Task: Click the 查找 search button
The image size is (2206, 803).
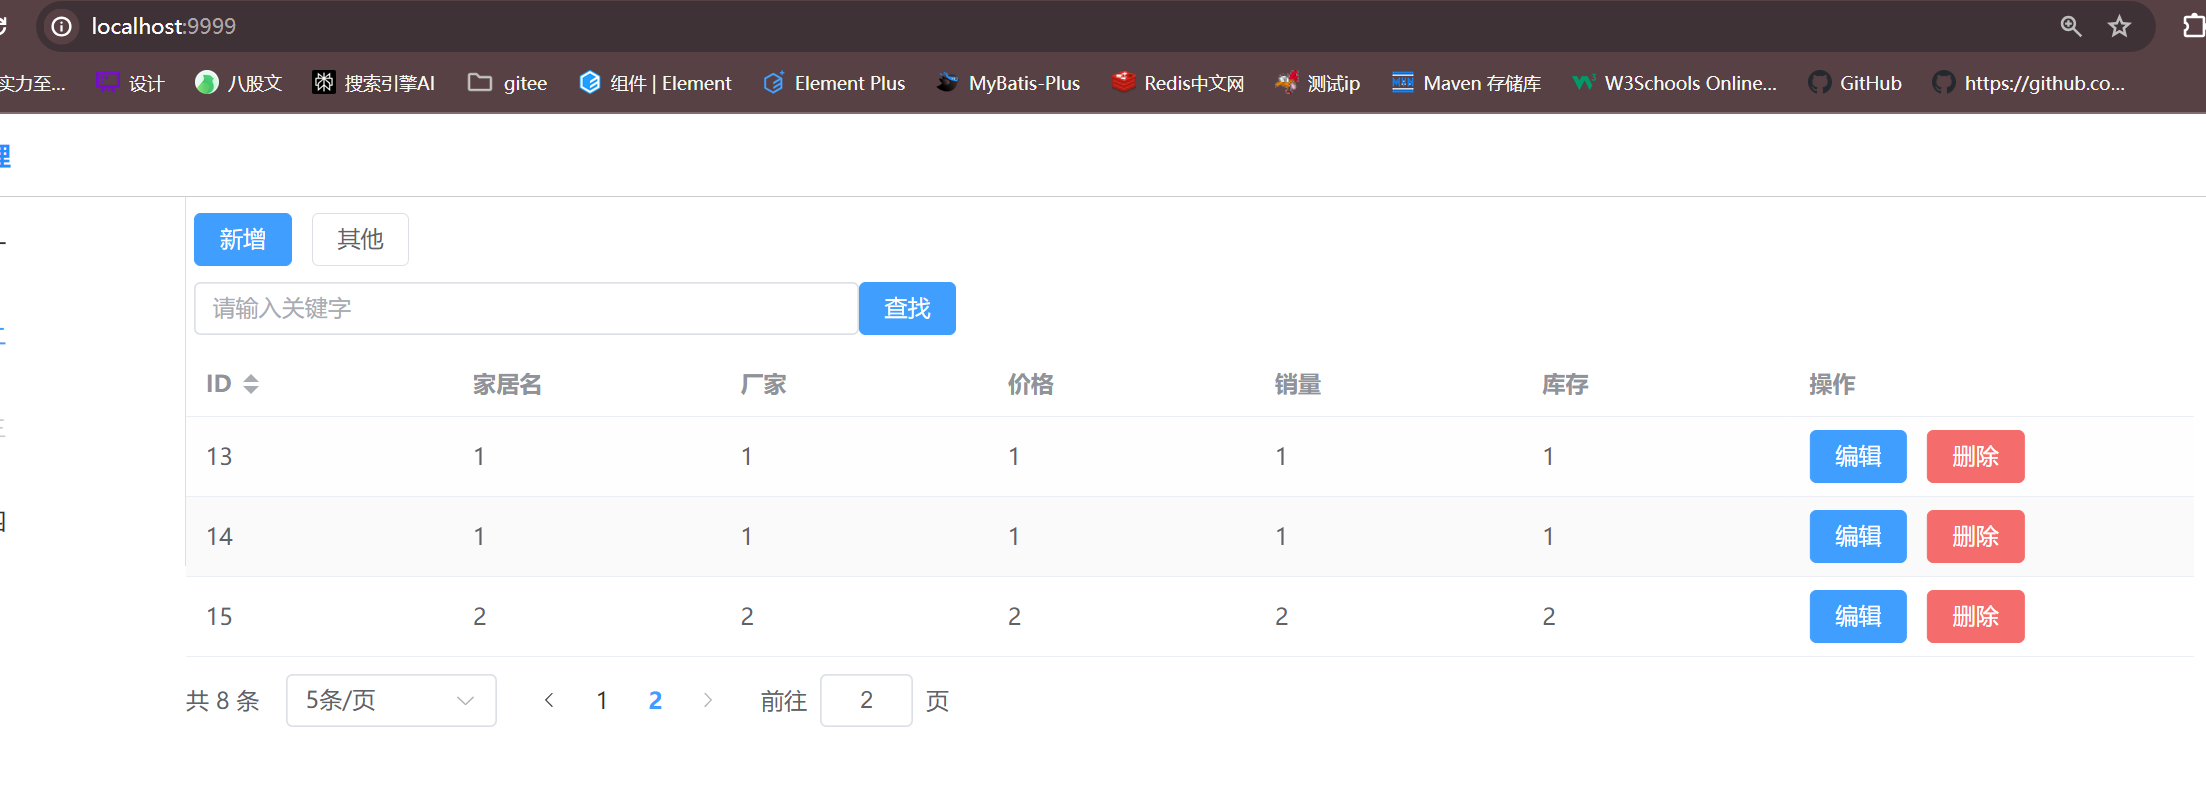Action: coord(907,308)
